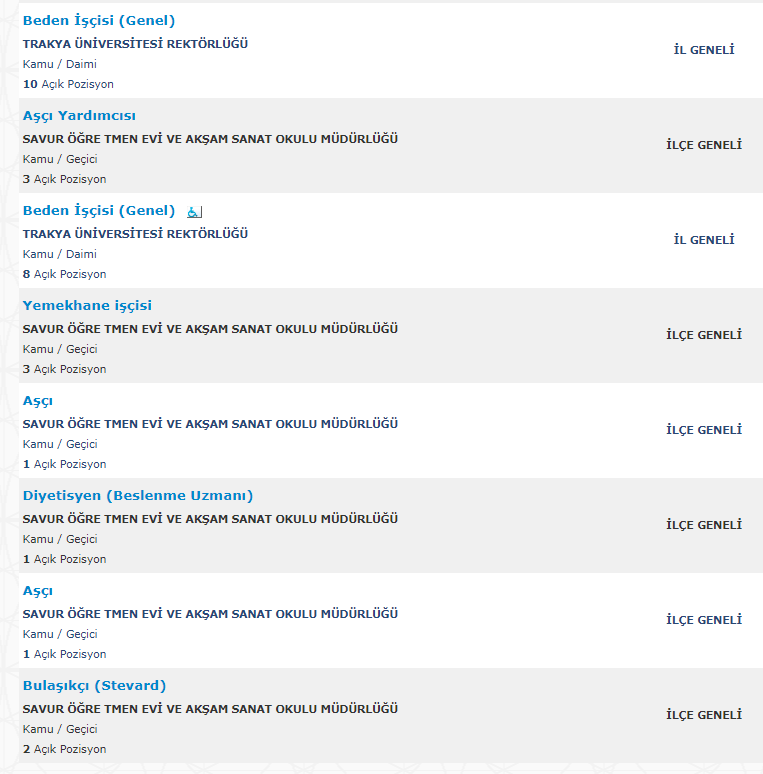Open the Yemekhane işçisi job listing

87,306
